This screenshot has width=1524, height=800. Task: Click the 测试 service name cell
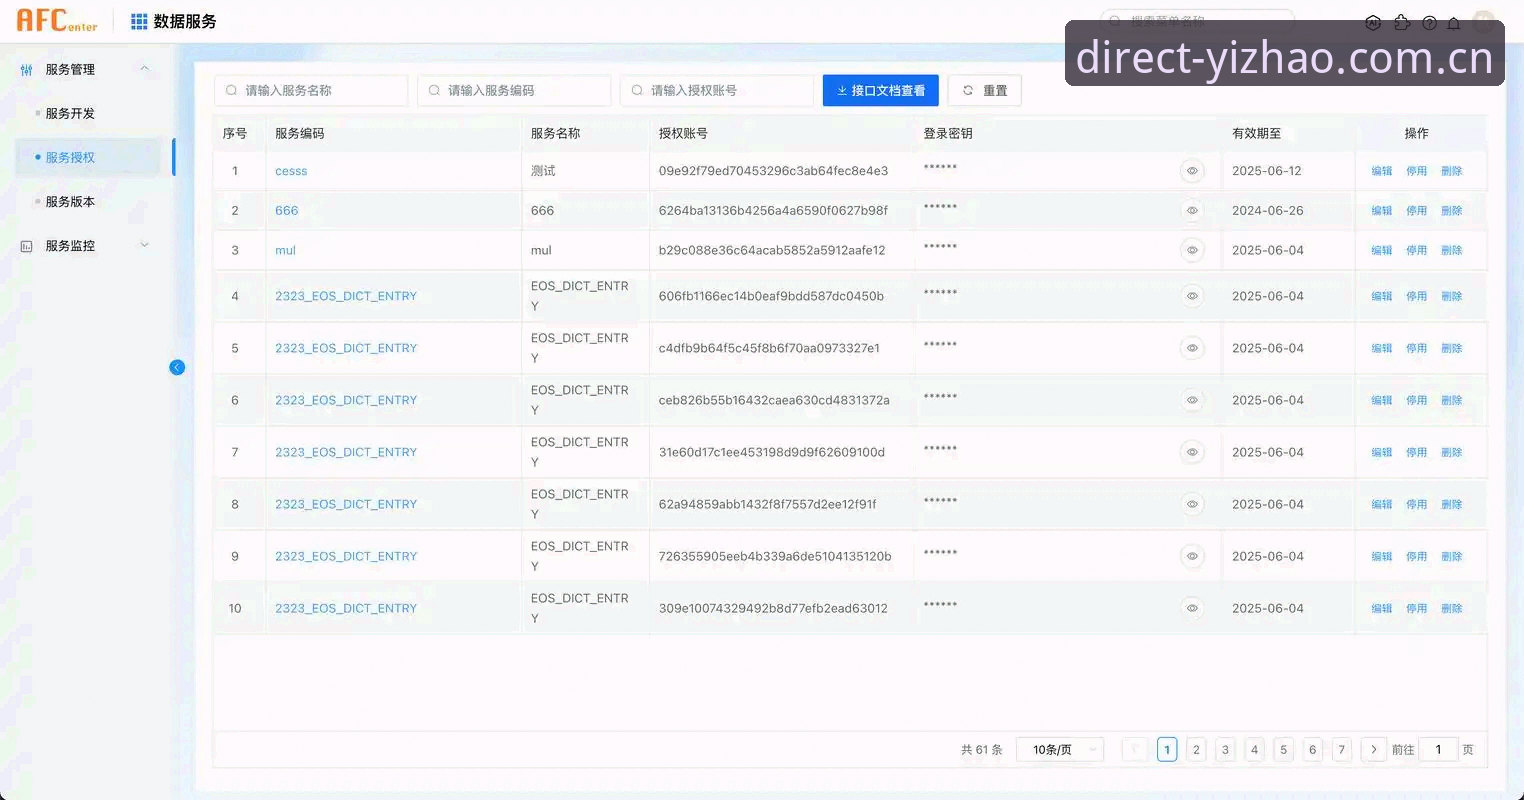[x=543, y=171]
